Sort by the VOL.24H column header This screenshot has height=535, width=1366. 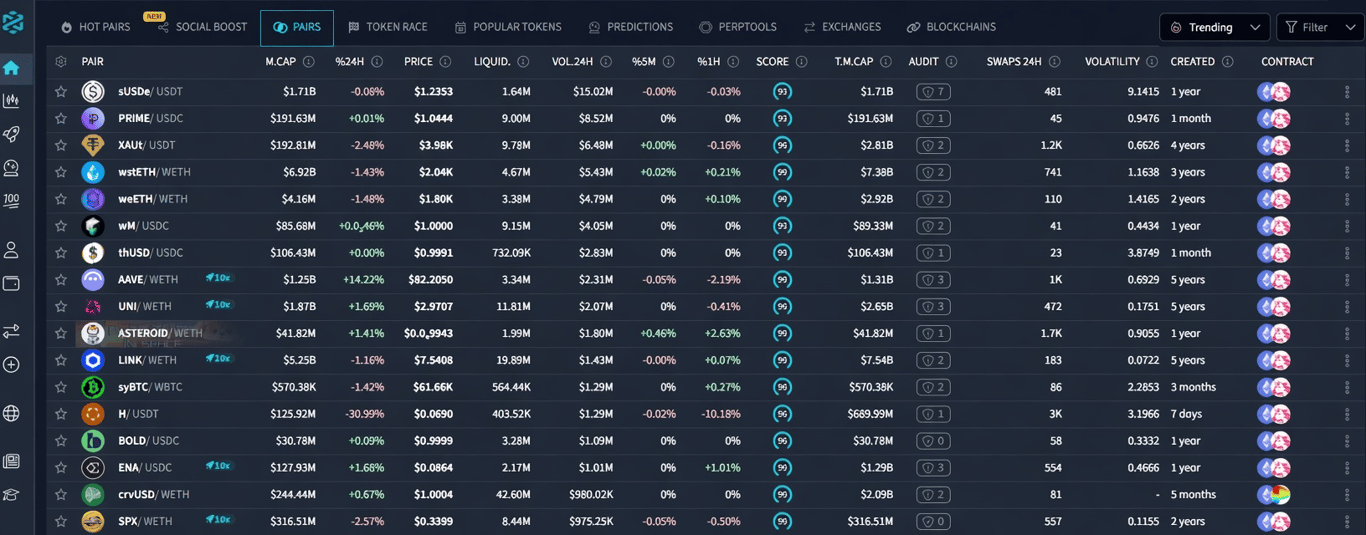(575, 62)
